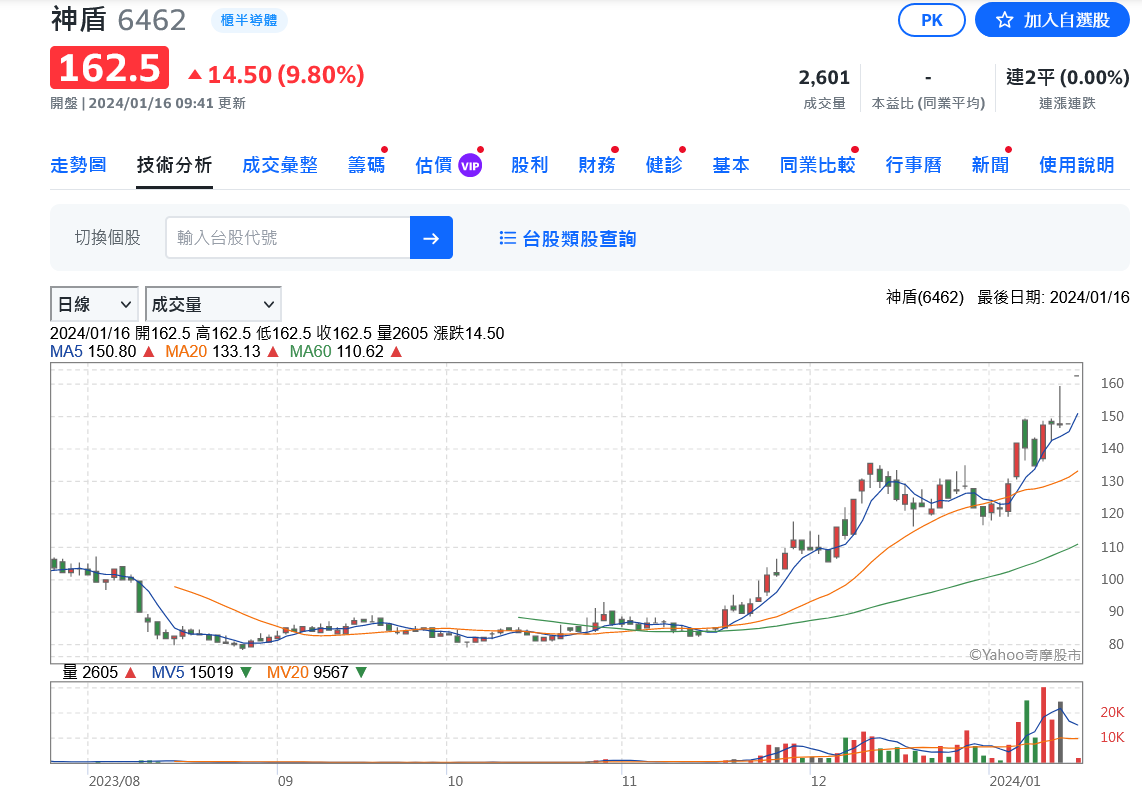The width and height of the screenshot is (1142, 801).
Task: Click the 162.5 price badge
Action: click(x=109, y=68)
